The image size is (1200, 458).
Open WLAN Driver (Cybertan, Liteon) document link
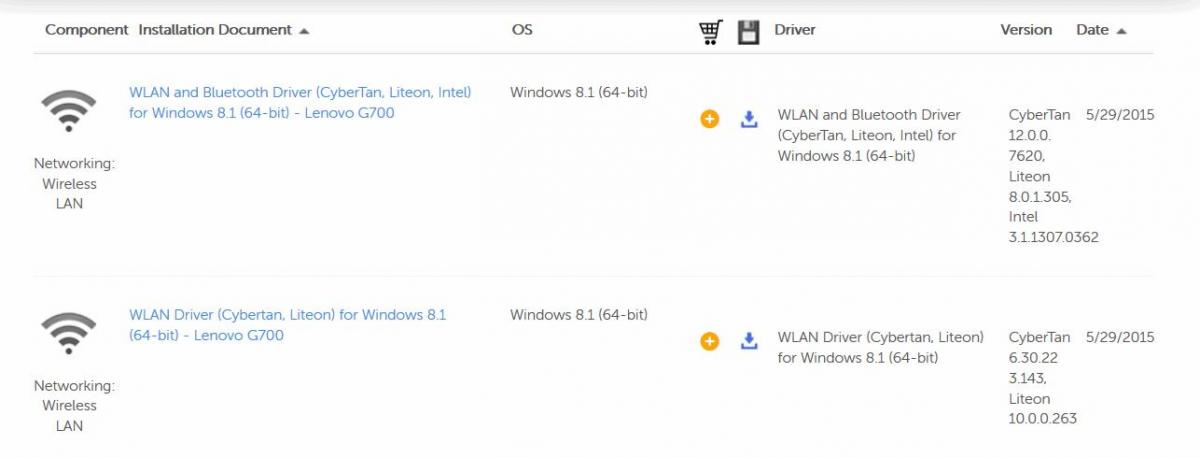[x=288, y=325]
